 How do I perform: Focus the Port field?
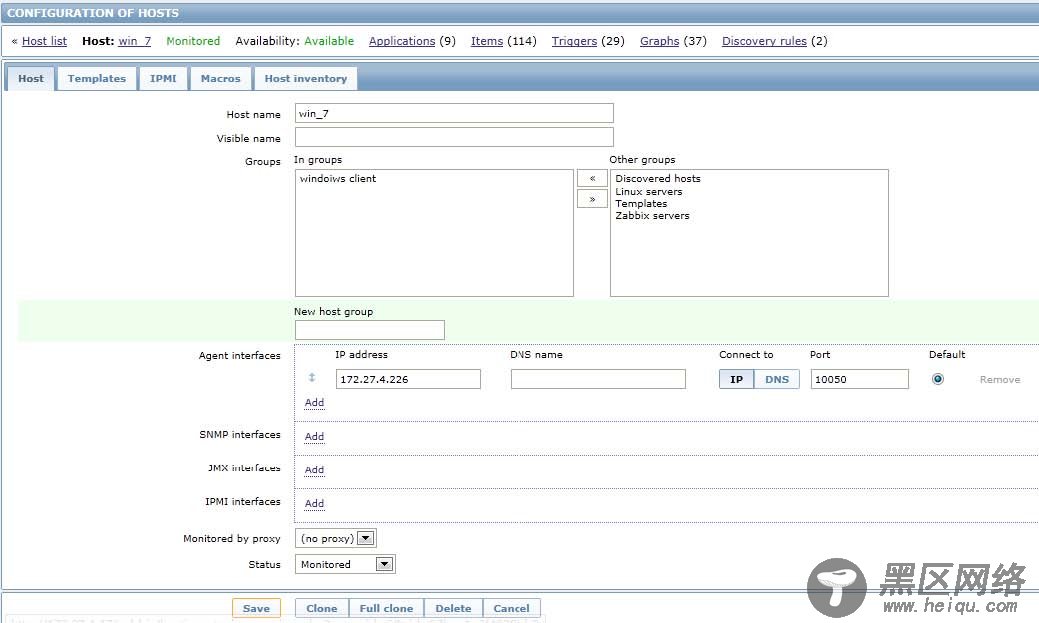click(x=859, y=379)
